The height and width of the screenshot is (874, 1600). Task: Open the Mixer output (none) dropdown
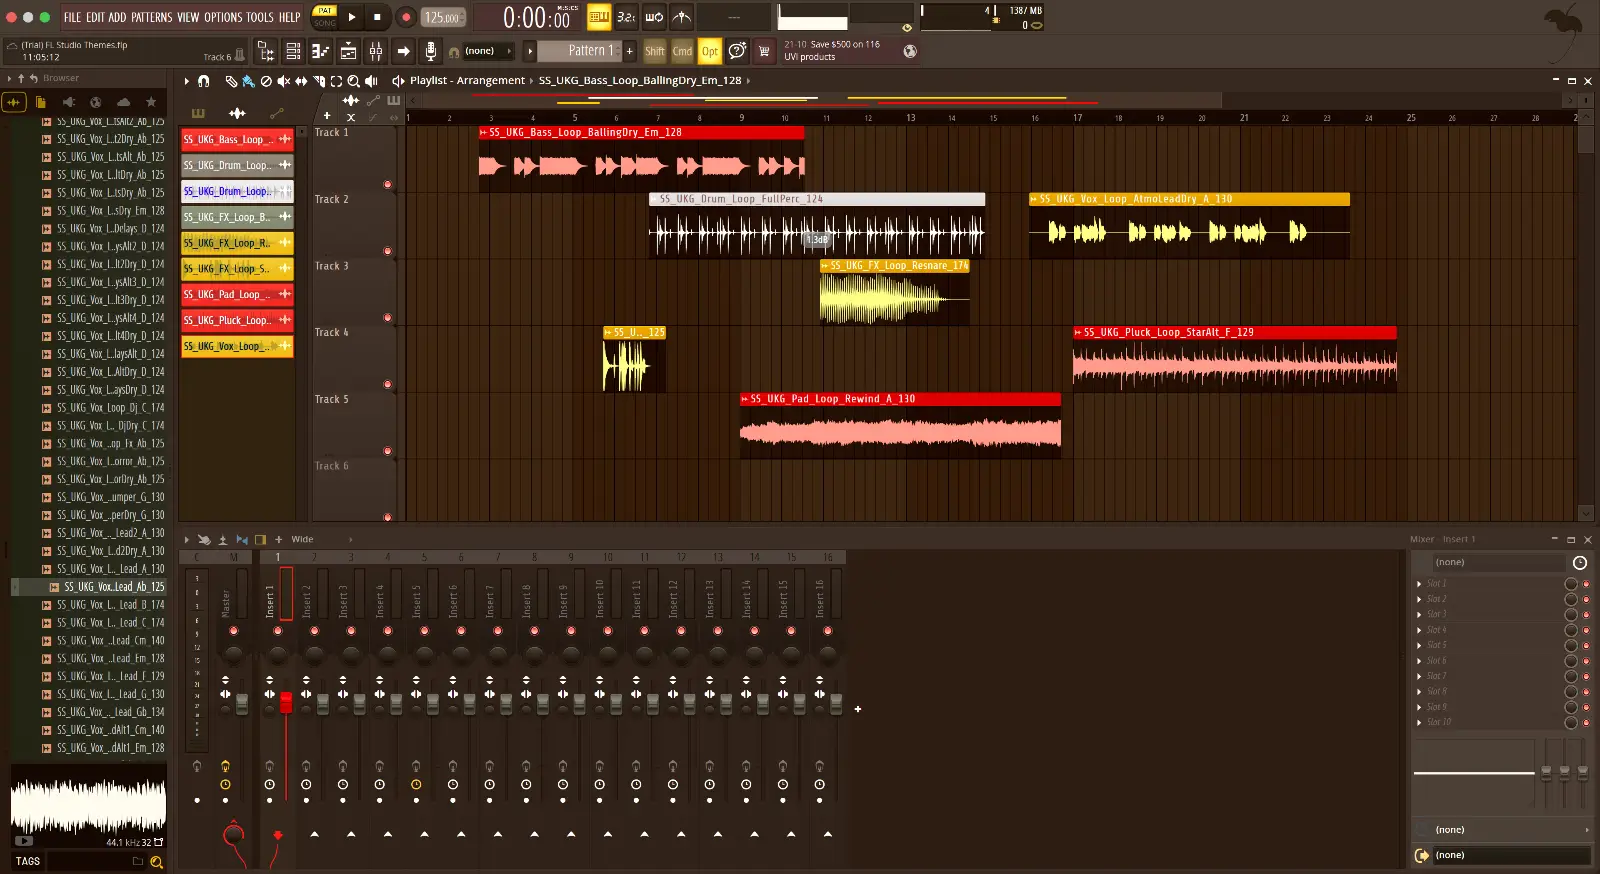(1510, 855)
